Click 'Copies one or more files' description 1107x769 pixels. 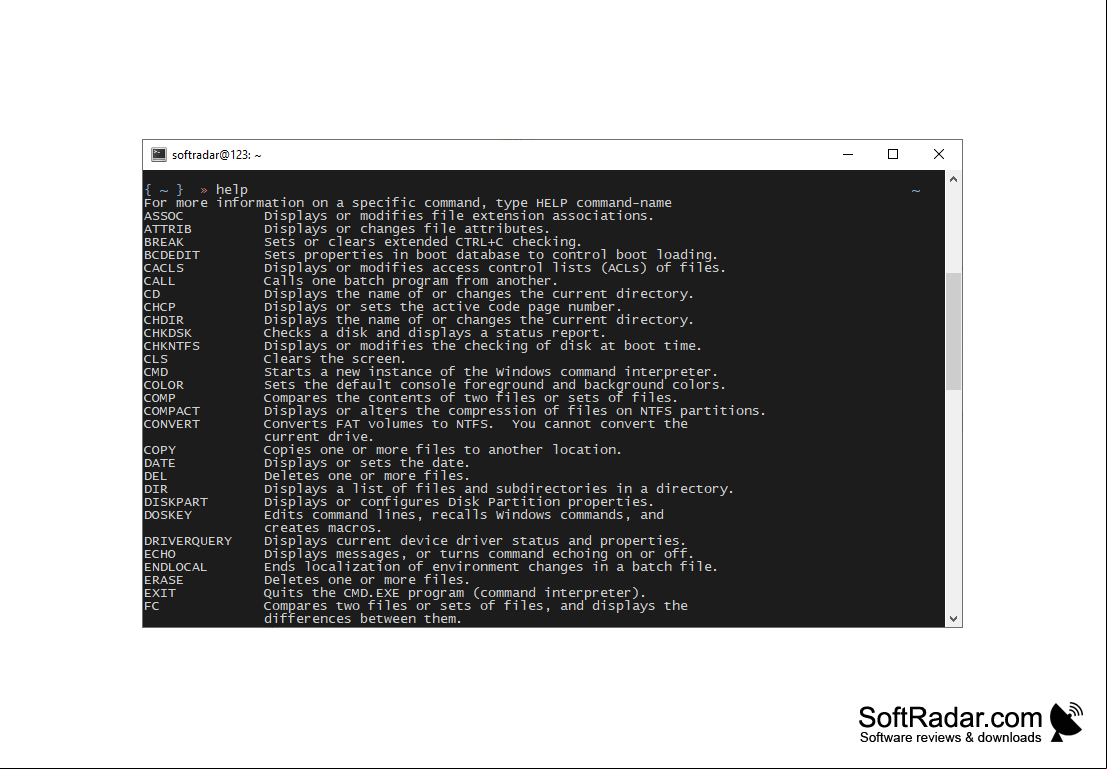[443, 450]
